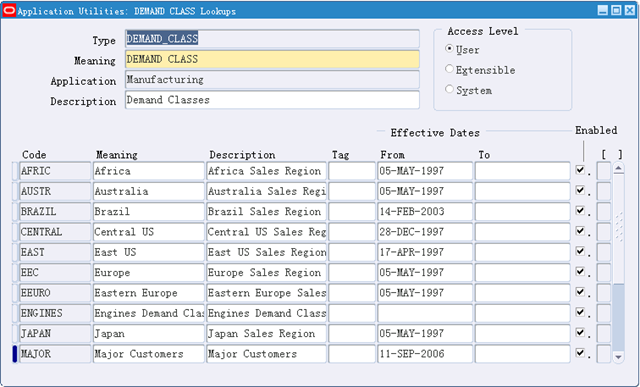Choose the System access level option

coord(449,89)
